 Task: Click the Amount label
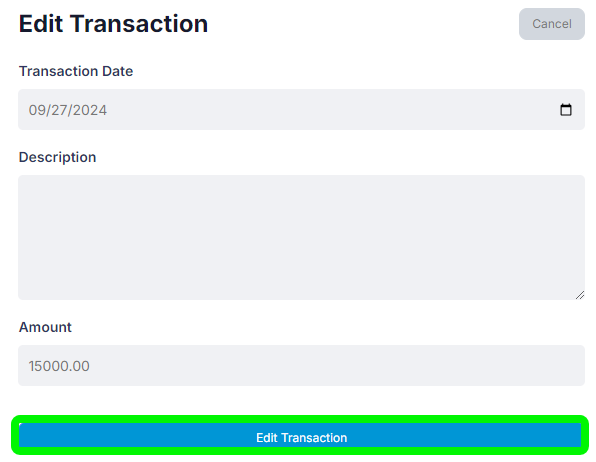[x=45, y=327]
